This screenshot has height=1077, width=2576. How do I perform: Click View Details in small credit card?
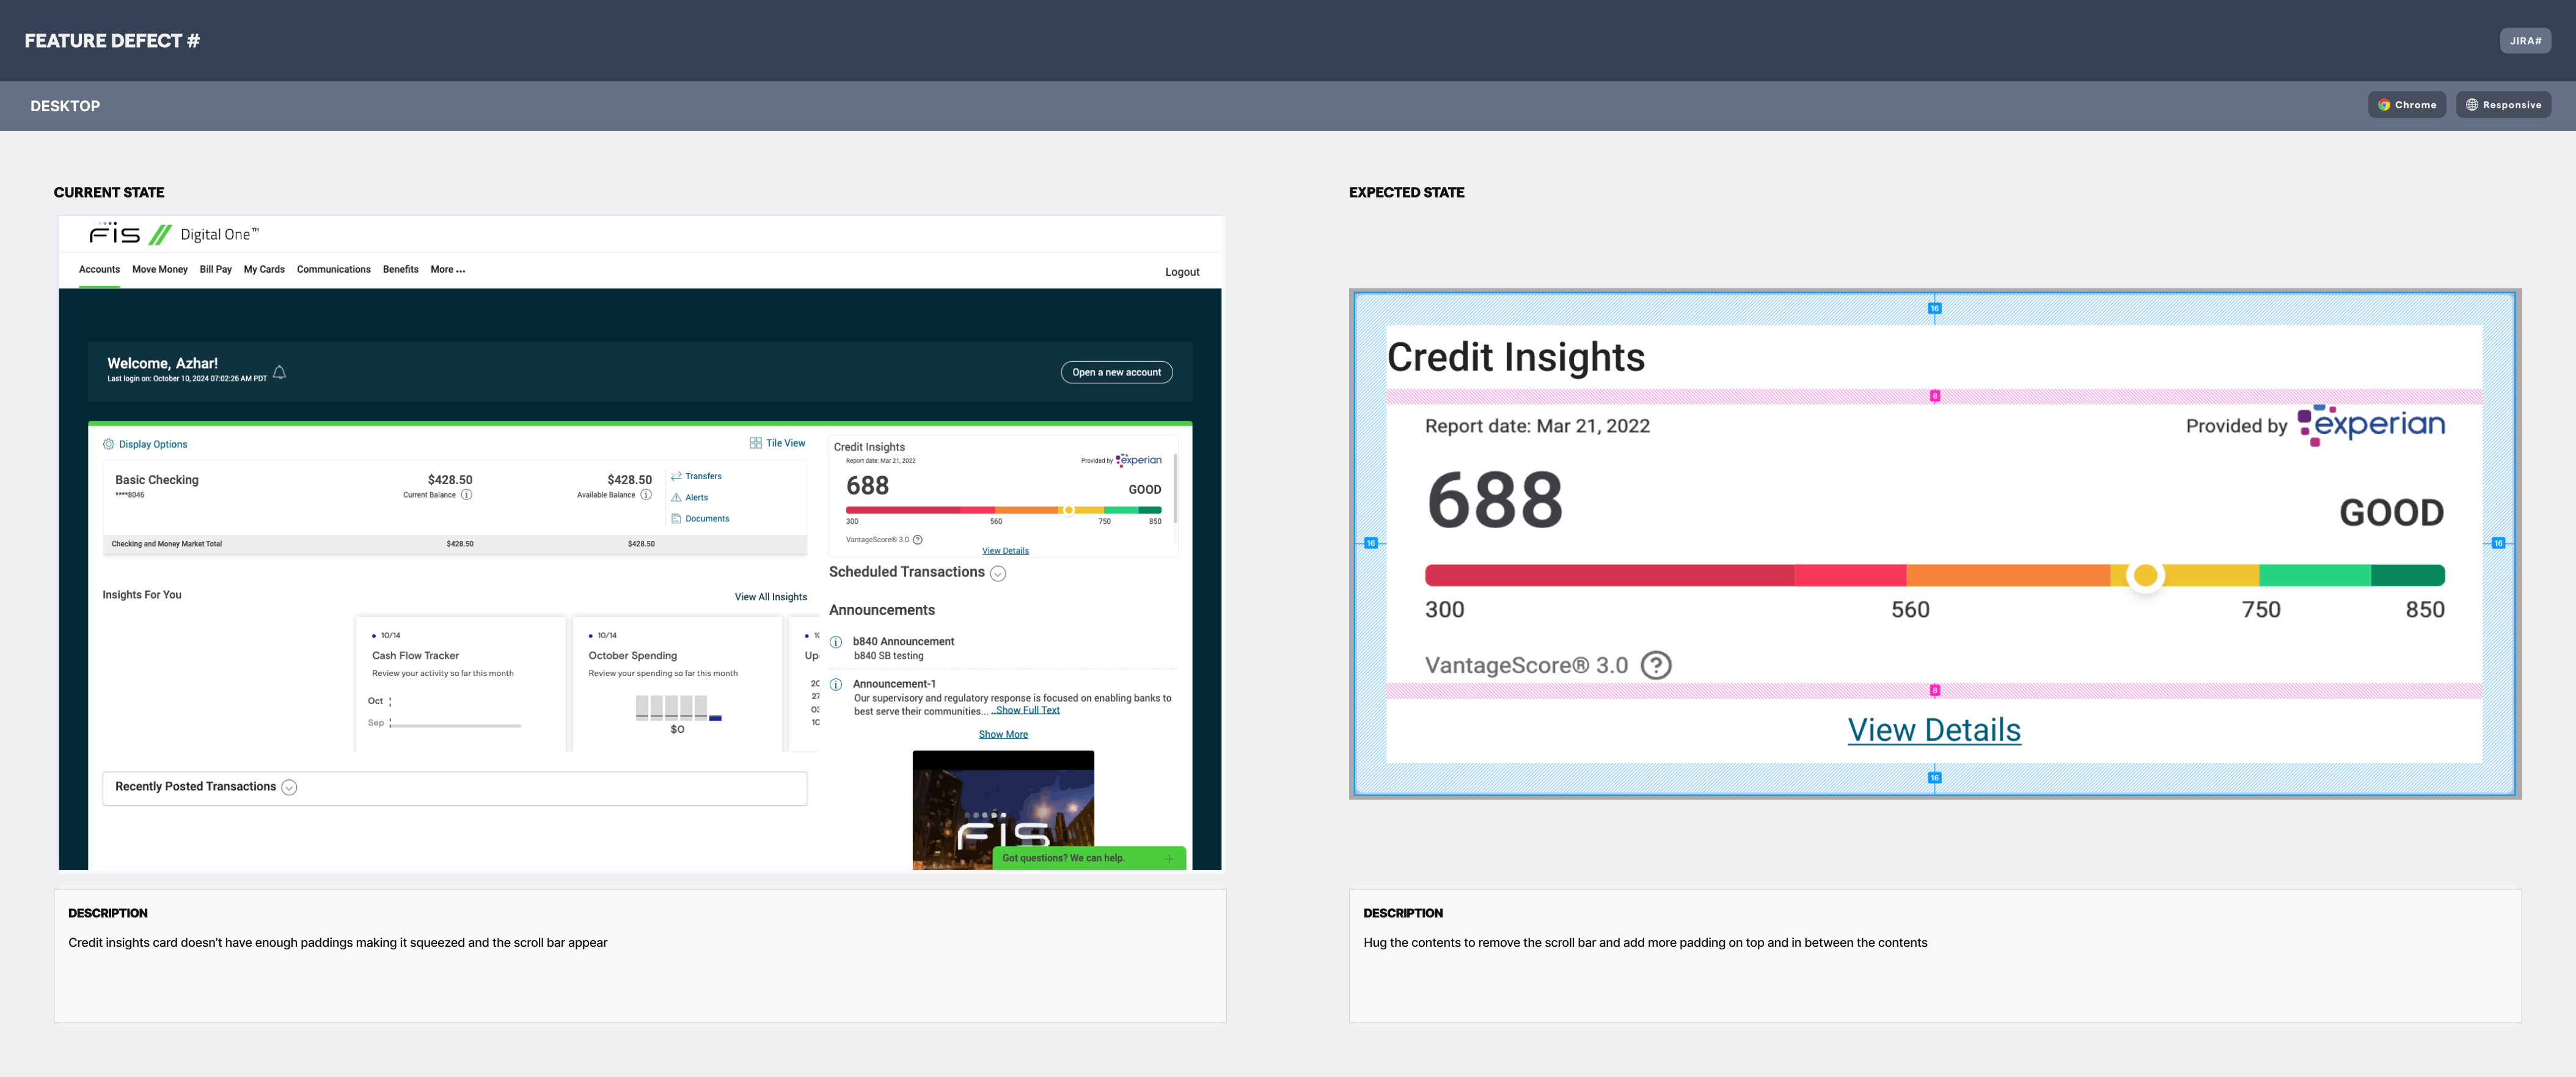tap(1005, 551)
